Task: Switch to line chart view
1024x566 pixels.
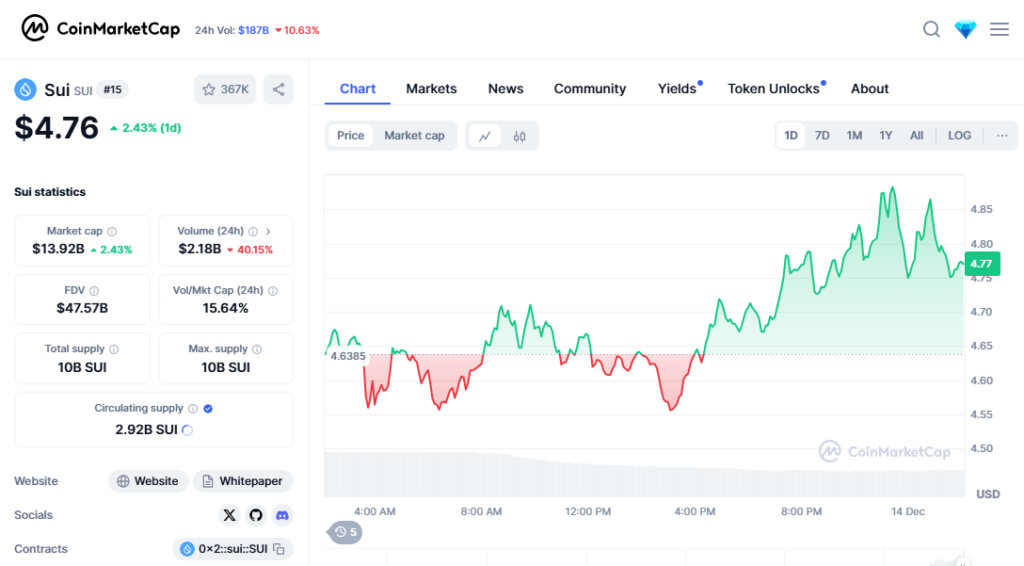Action: pyautogui.click(x=485, y=136)
